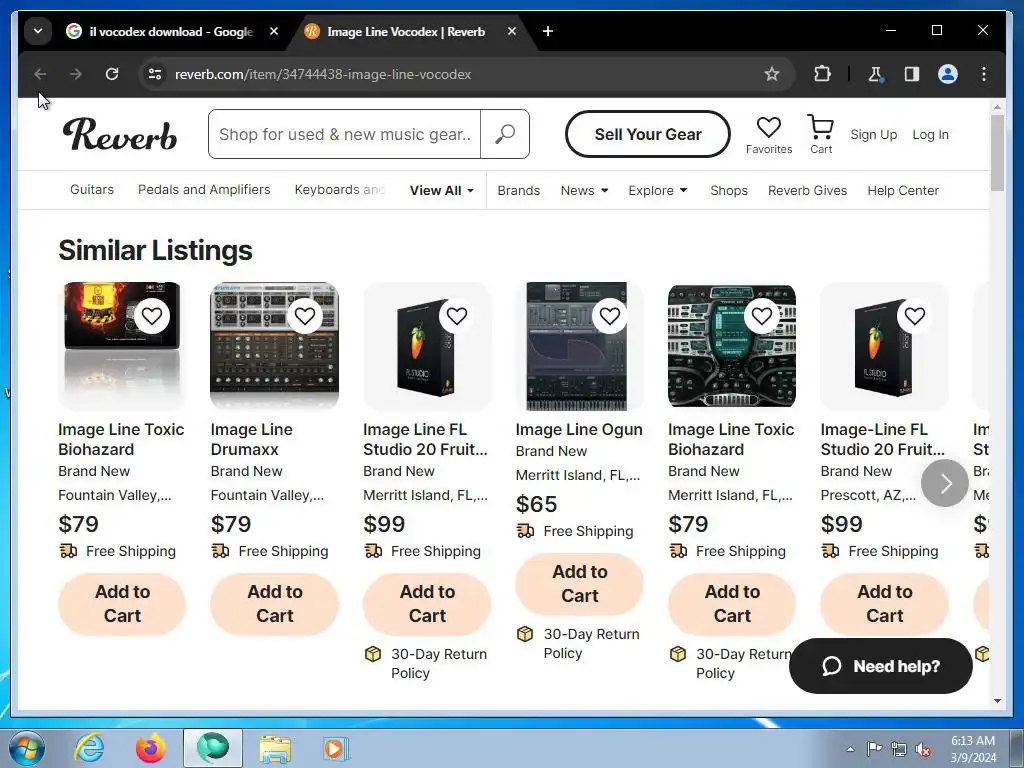Favorite the first Image Line Toxic Biohazard
This screenshot has width=1024, height=768.
click(x=152, y=316)
